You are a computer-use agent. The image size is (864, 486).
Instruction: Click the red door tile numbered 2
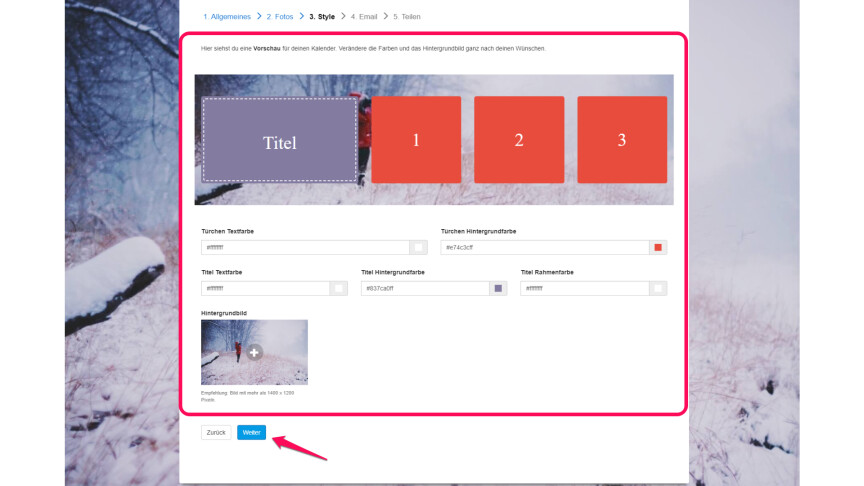coord(519,140)
